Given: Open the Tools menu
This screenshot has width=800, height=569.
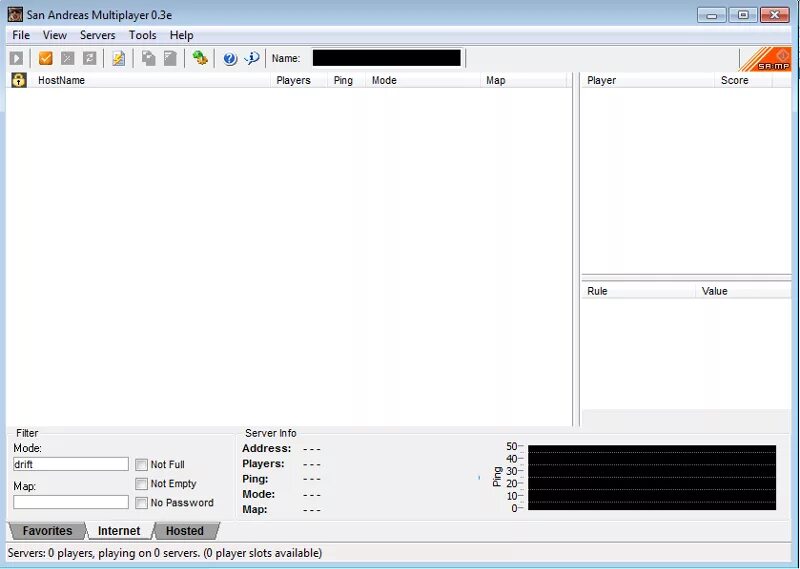Looking at the screenshot, I should coord(142,35).
